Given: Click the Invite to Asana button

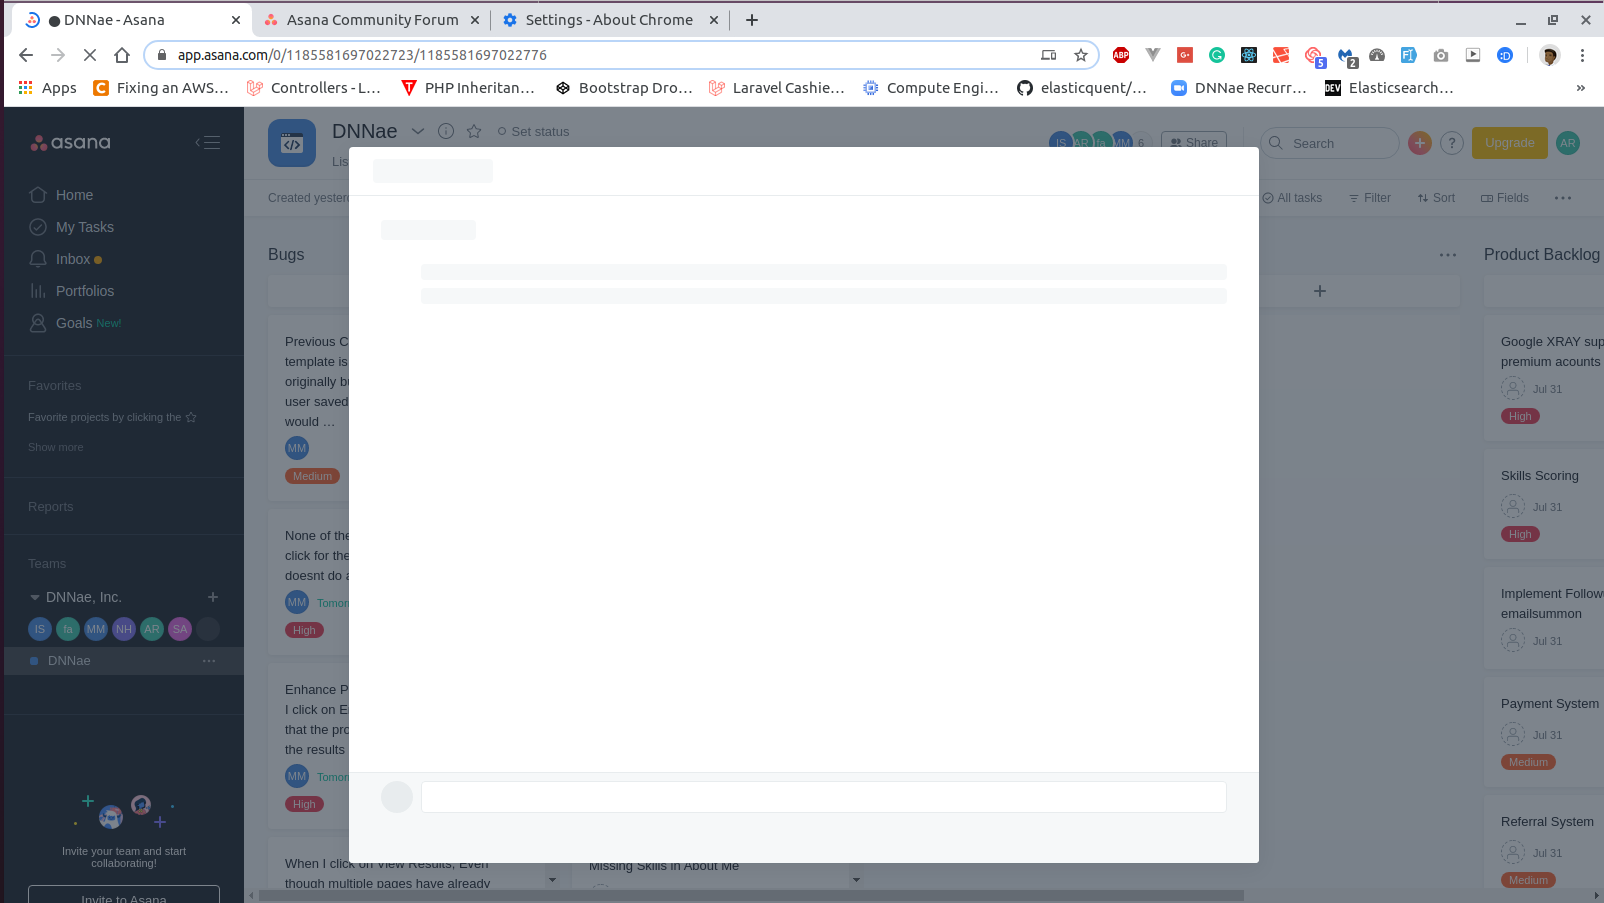Looking at the screenshot, I should pos(124,895).
